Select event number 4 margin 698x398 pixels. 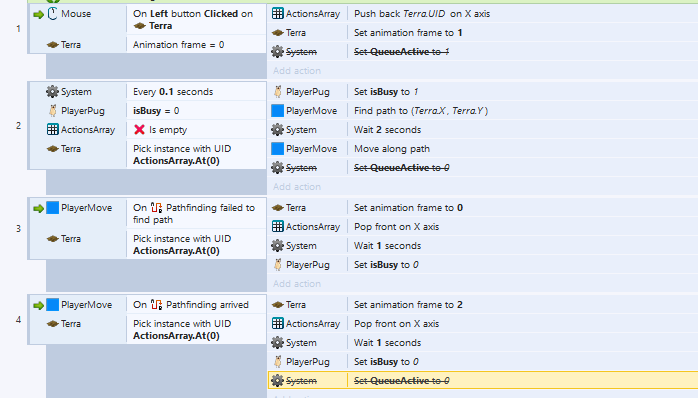point(18,320)
